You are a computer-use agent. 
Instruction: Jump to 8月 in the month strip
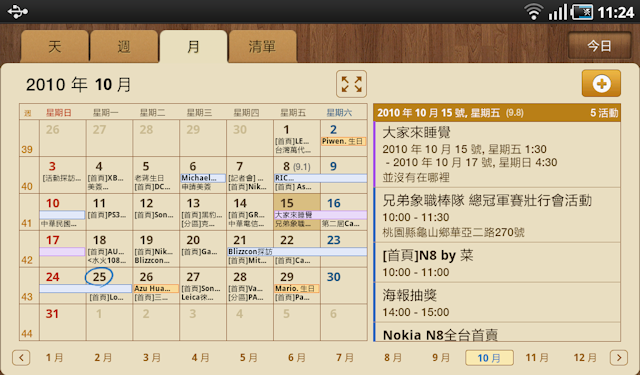393,358
